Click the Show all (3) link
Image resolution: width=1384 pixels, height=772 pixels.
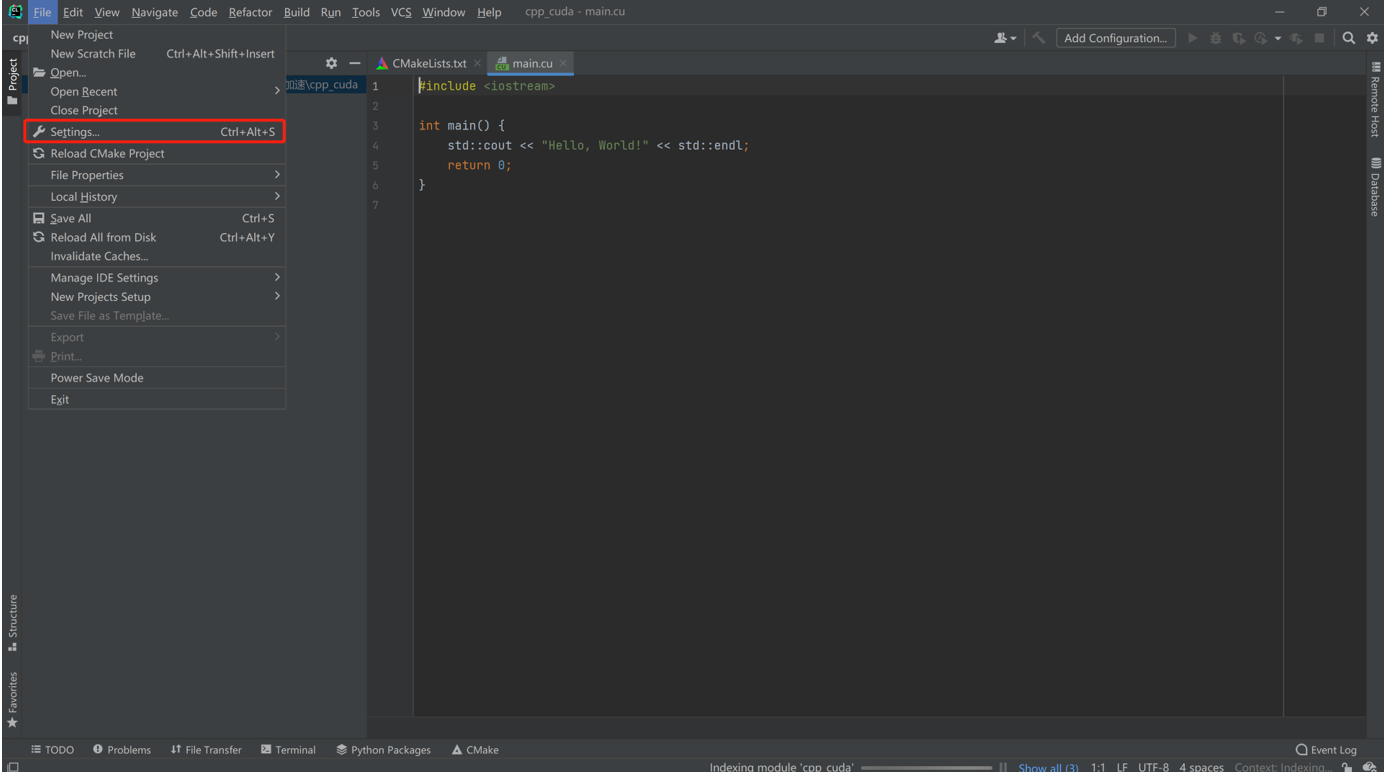[x=1048, y=767]
